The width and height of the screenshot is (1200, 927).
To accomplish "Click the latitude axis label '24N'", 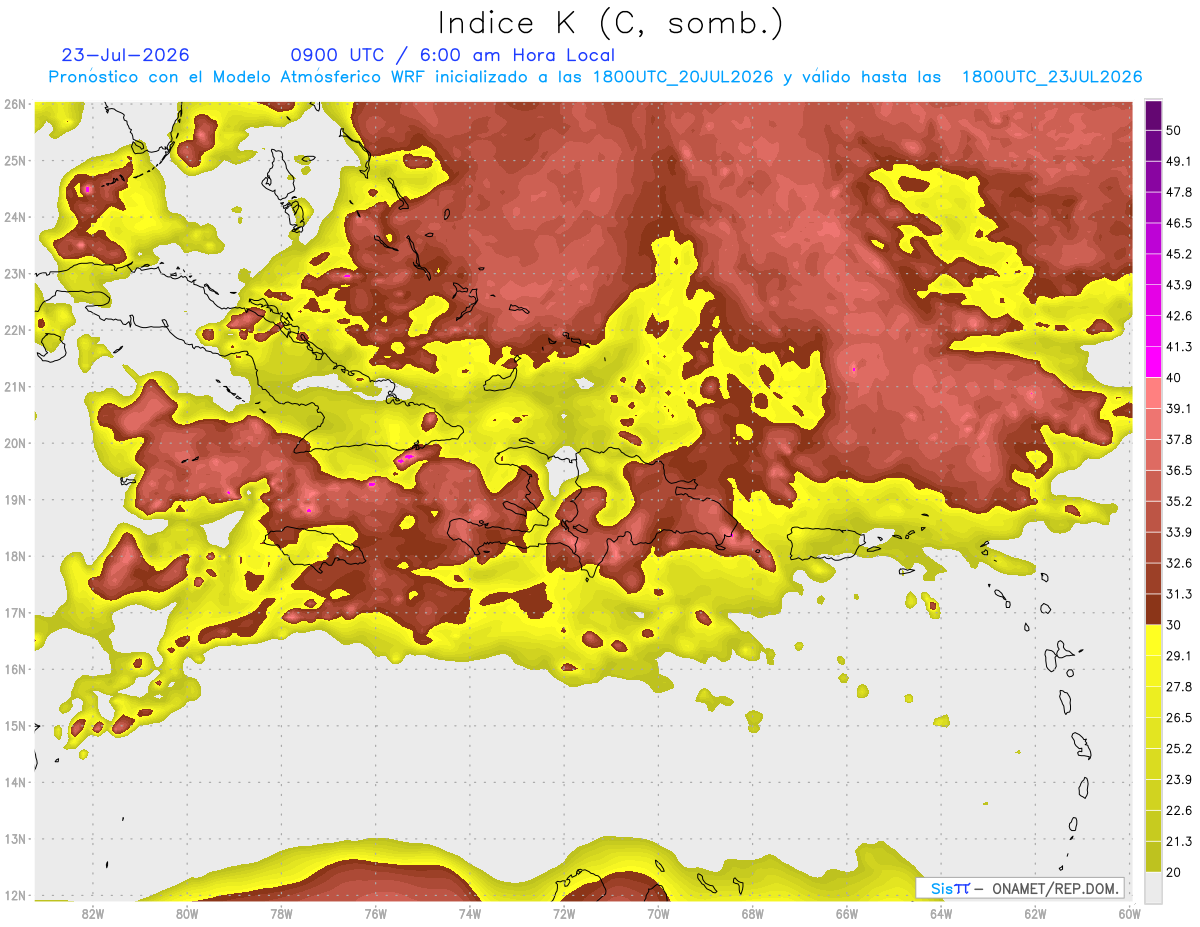I will pyautogui.click(x=14, y=217).
